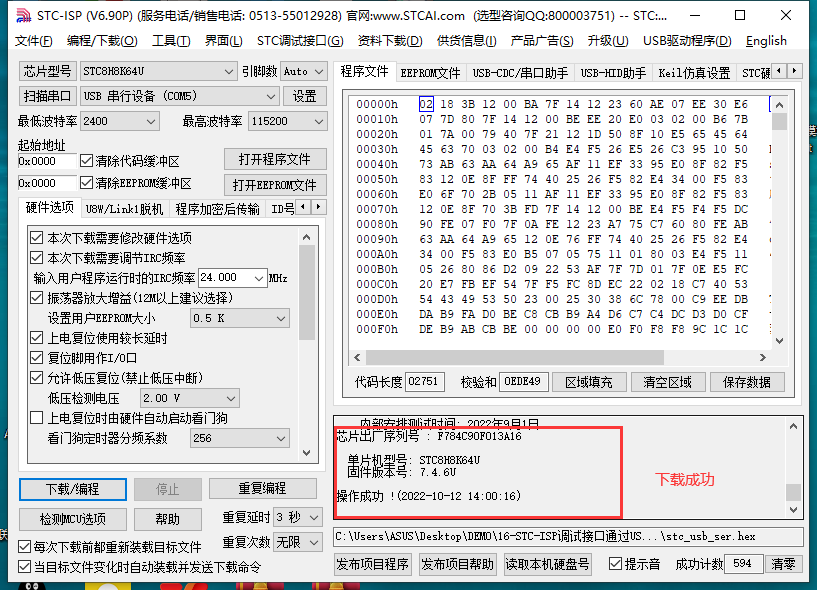Screen dimensions: 817x590
Task: Open 工具(T) menu
Action: pyautogui.click(x=171, y=41)
